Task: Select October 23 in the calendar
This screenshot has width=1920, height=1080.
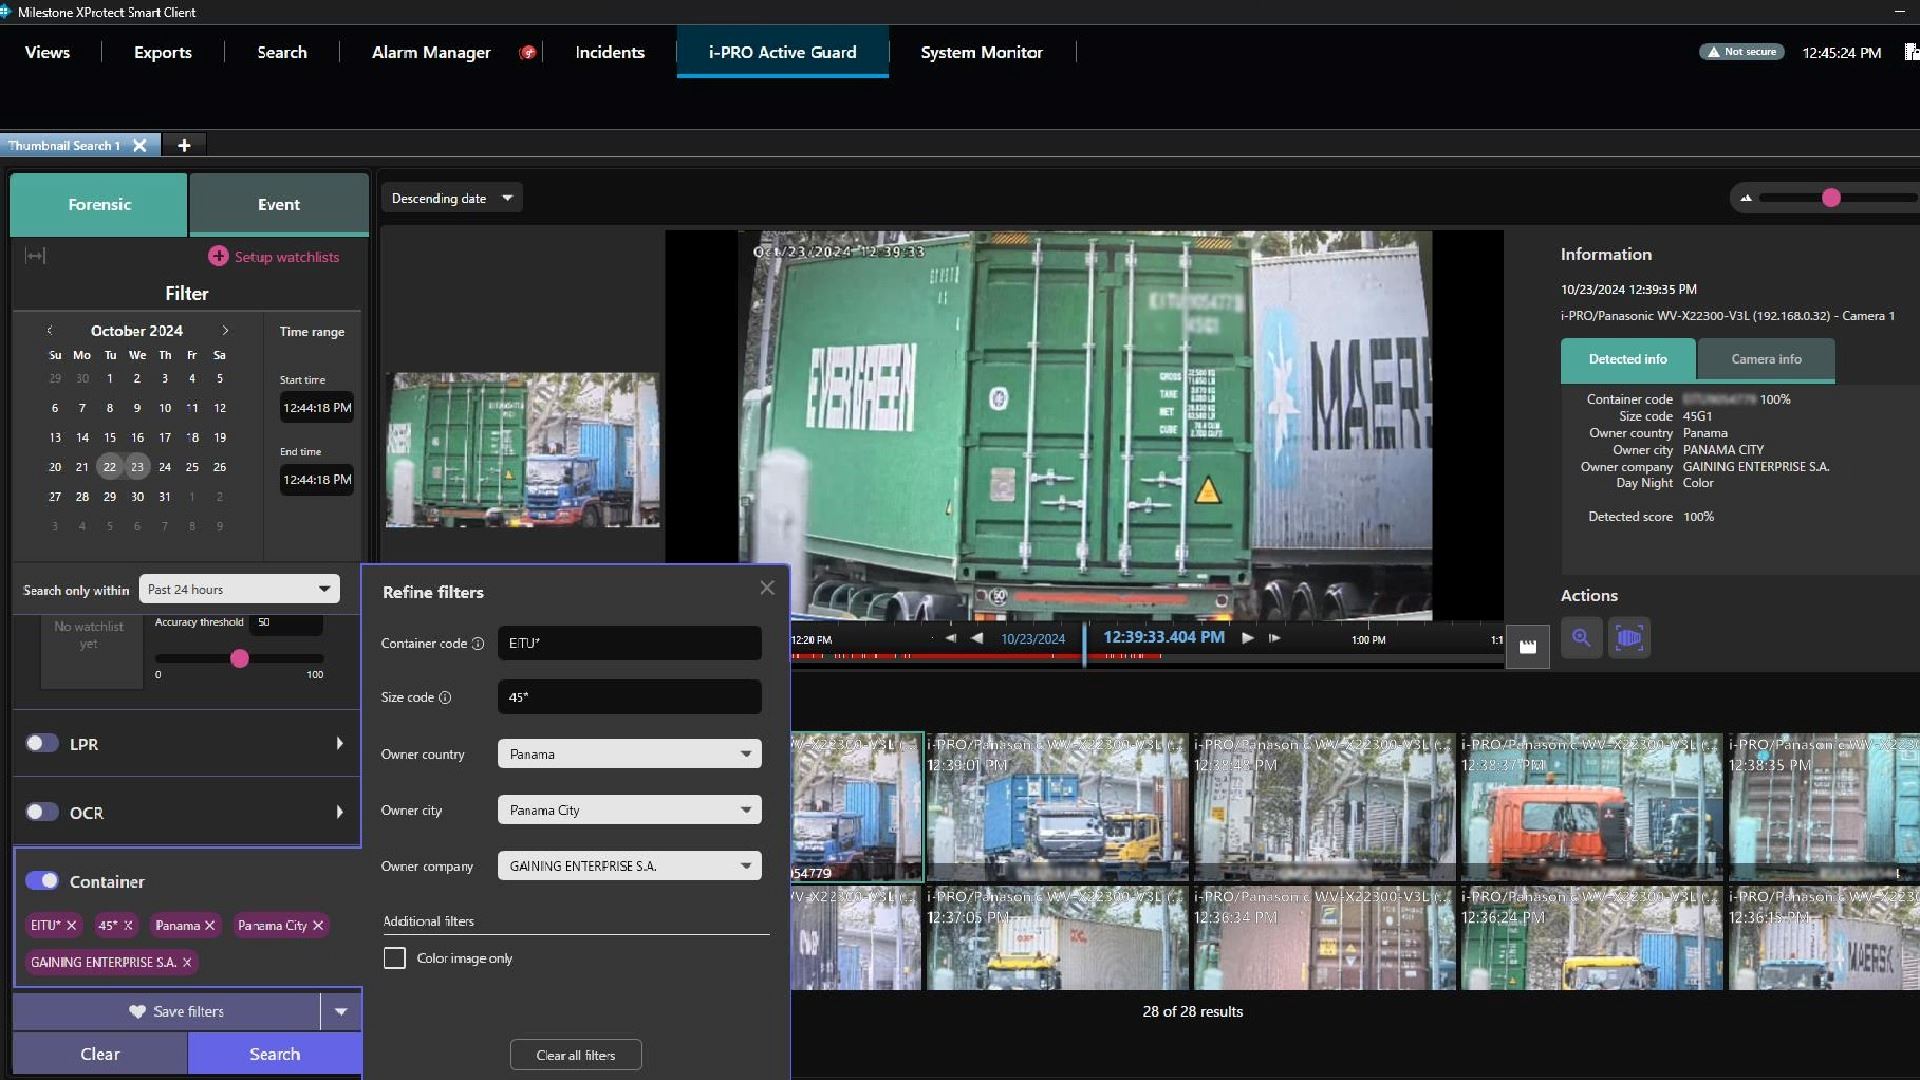Action: tap(137, 466)
